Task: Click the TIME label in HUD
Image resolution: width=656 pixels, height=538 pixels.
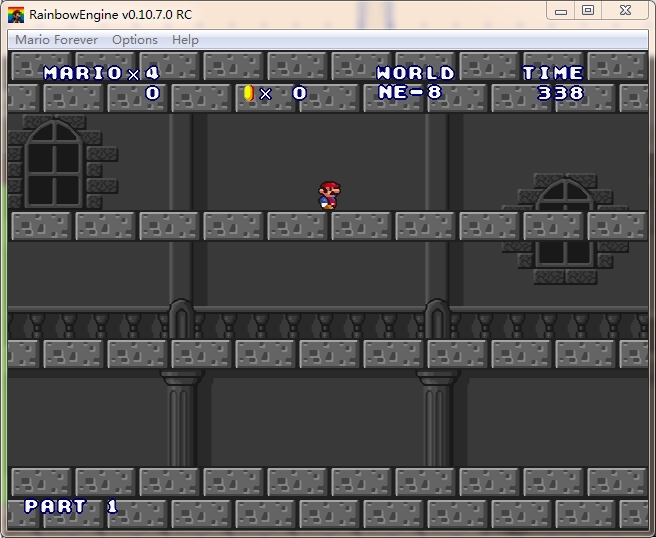Action: click(x=553, y=73)
